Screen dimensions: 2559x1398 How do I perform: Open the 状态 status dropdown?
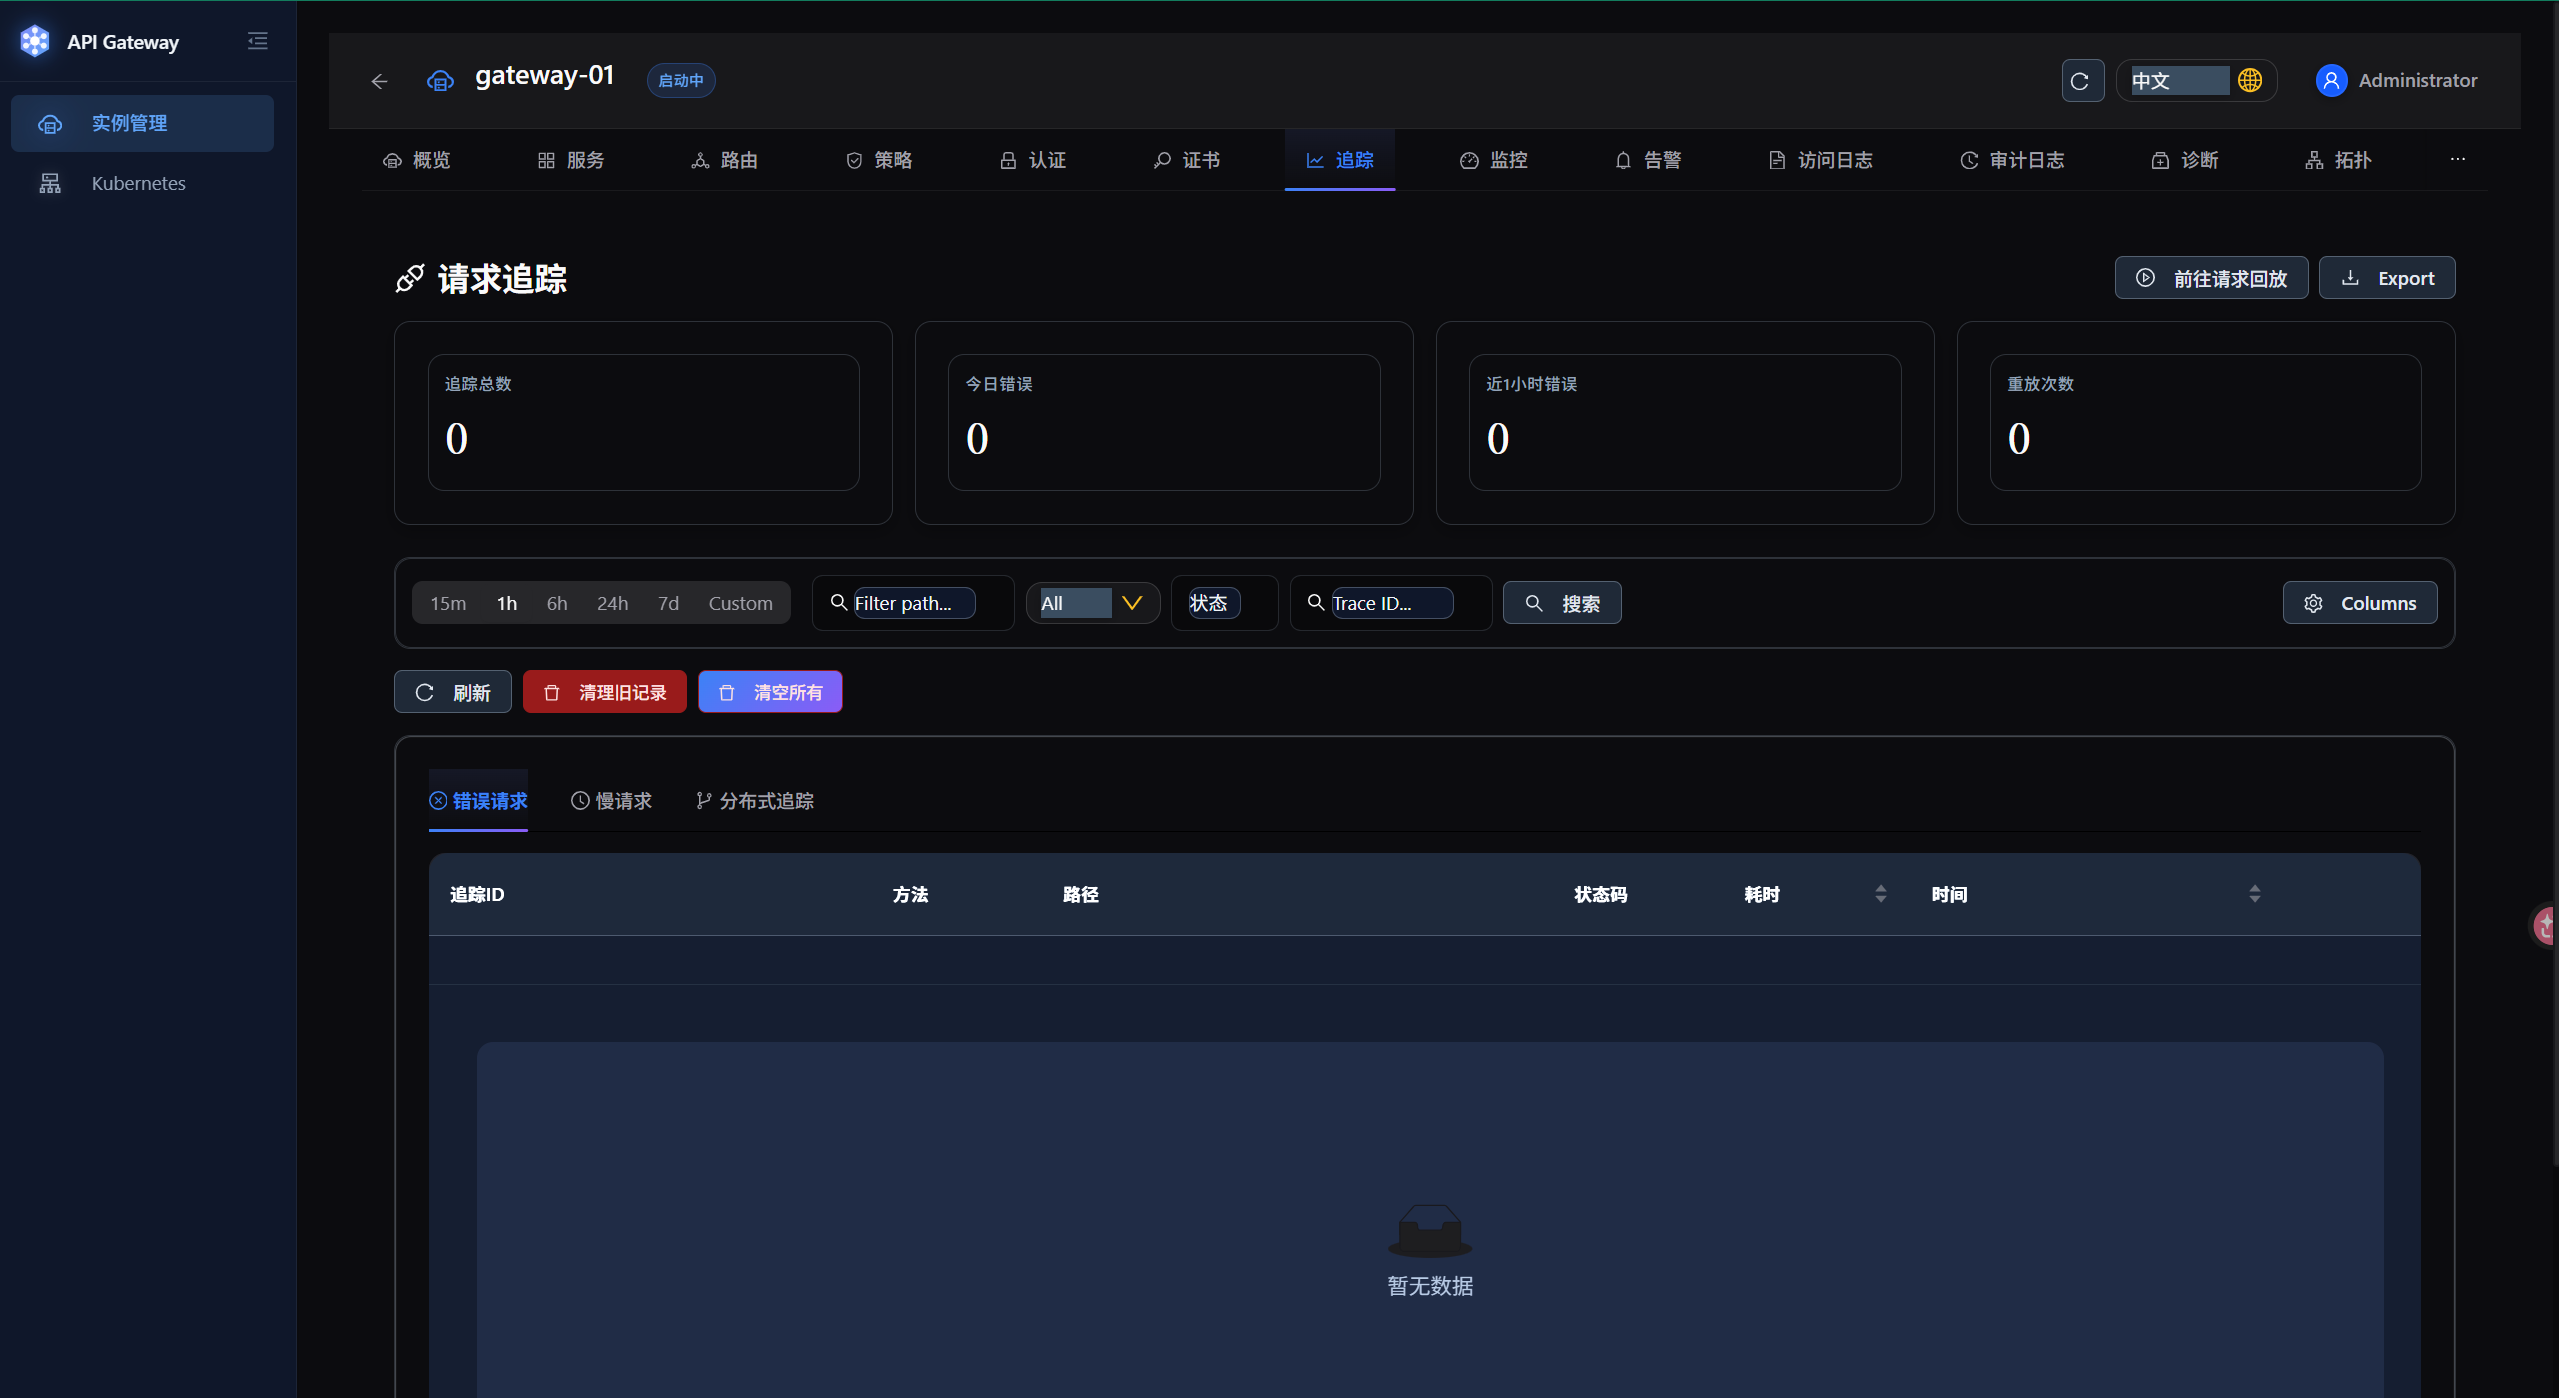click(x=1224, y=603)
